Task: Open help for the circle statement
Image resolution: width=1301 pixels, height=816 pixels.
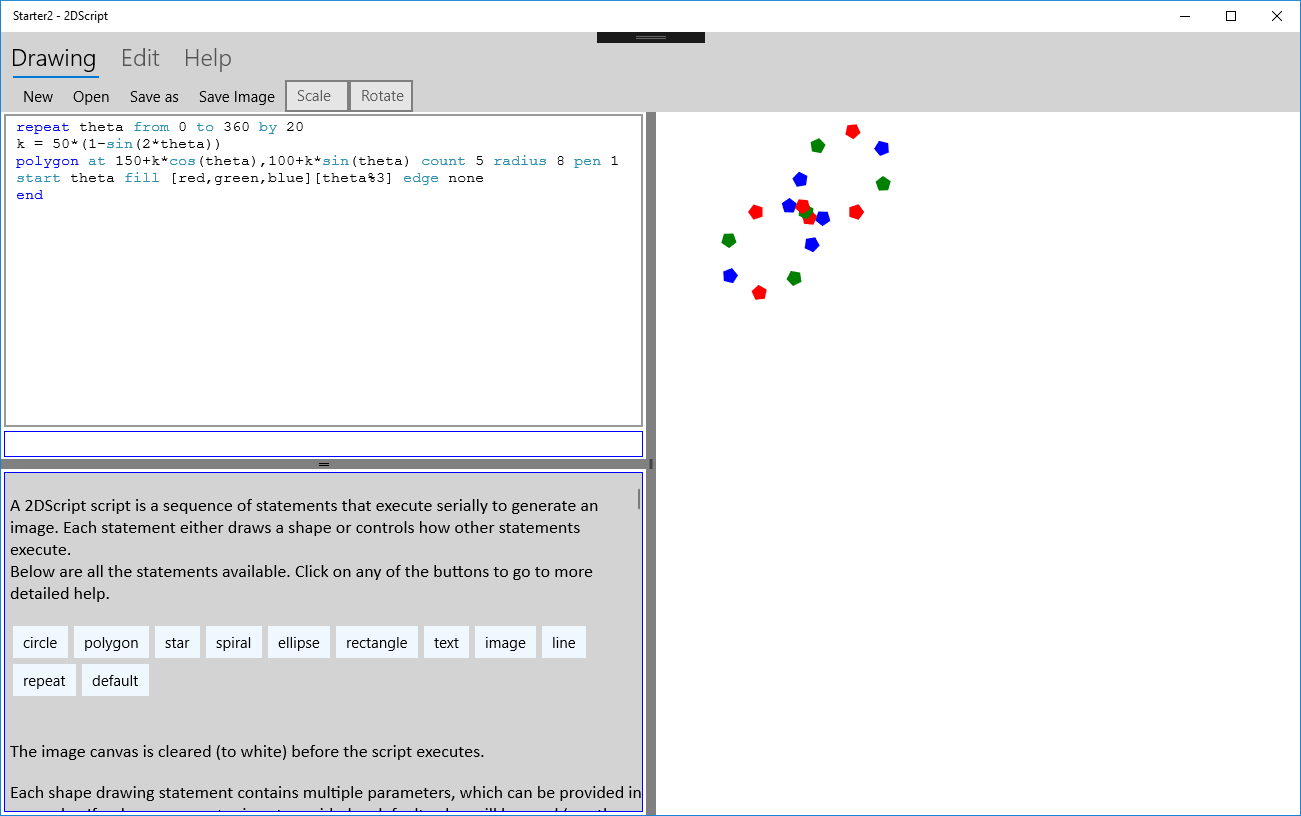Action: pyautogui.click(x=40, y=642)
